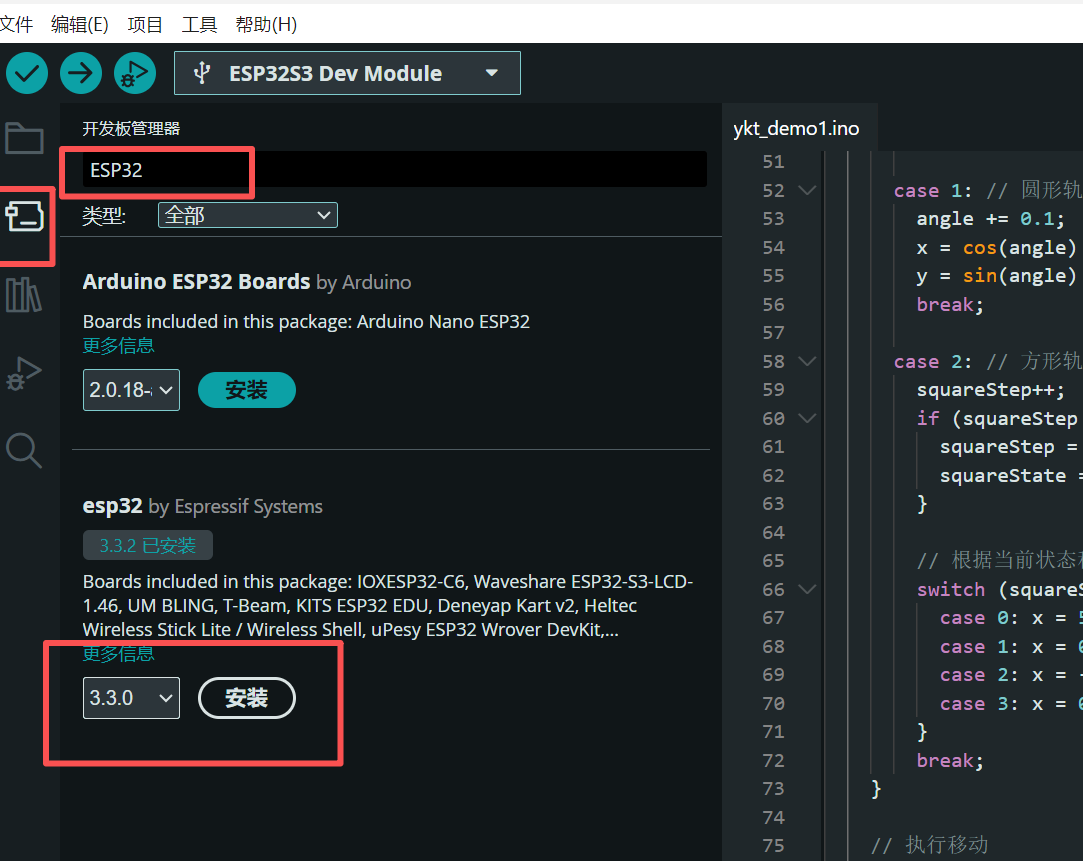Open the Boards Manager sidebar icon
The height and width of the screenshot is (861, 1083).
point(24,216)
